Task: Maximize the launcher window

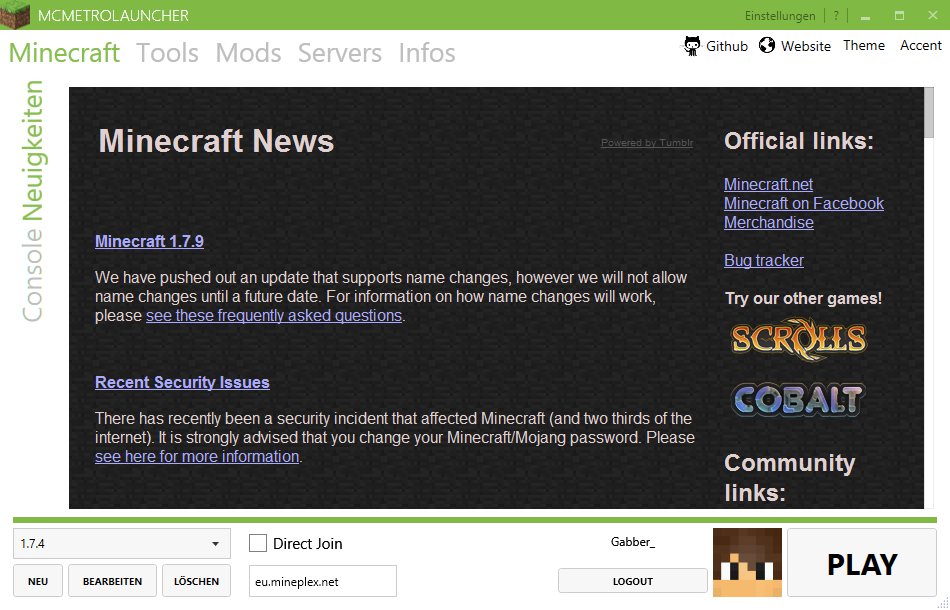Action: coord(899,16)
